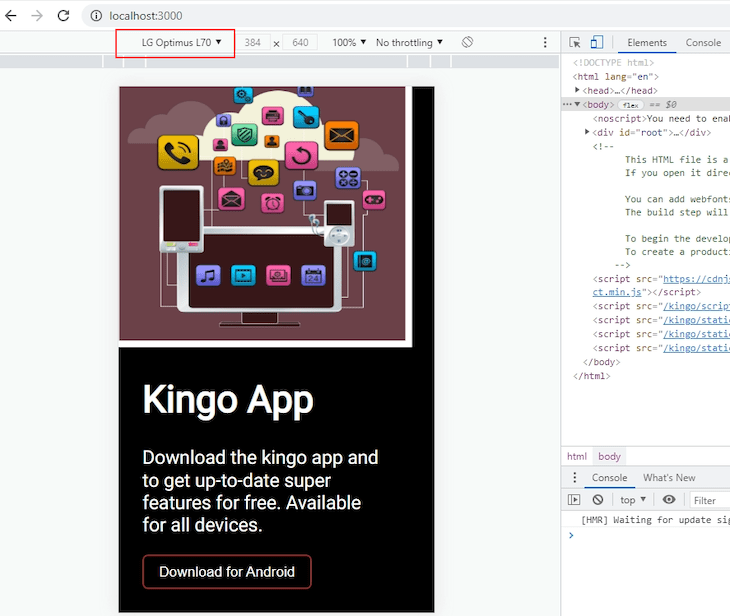730x616 pixels.
Task: Clear the console with the block icon
Action: 598,500
